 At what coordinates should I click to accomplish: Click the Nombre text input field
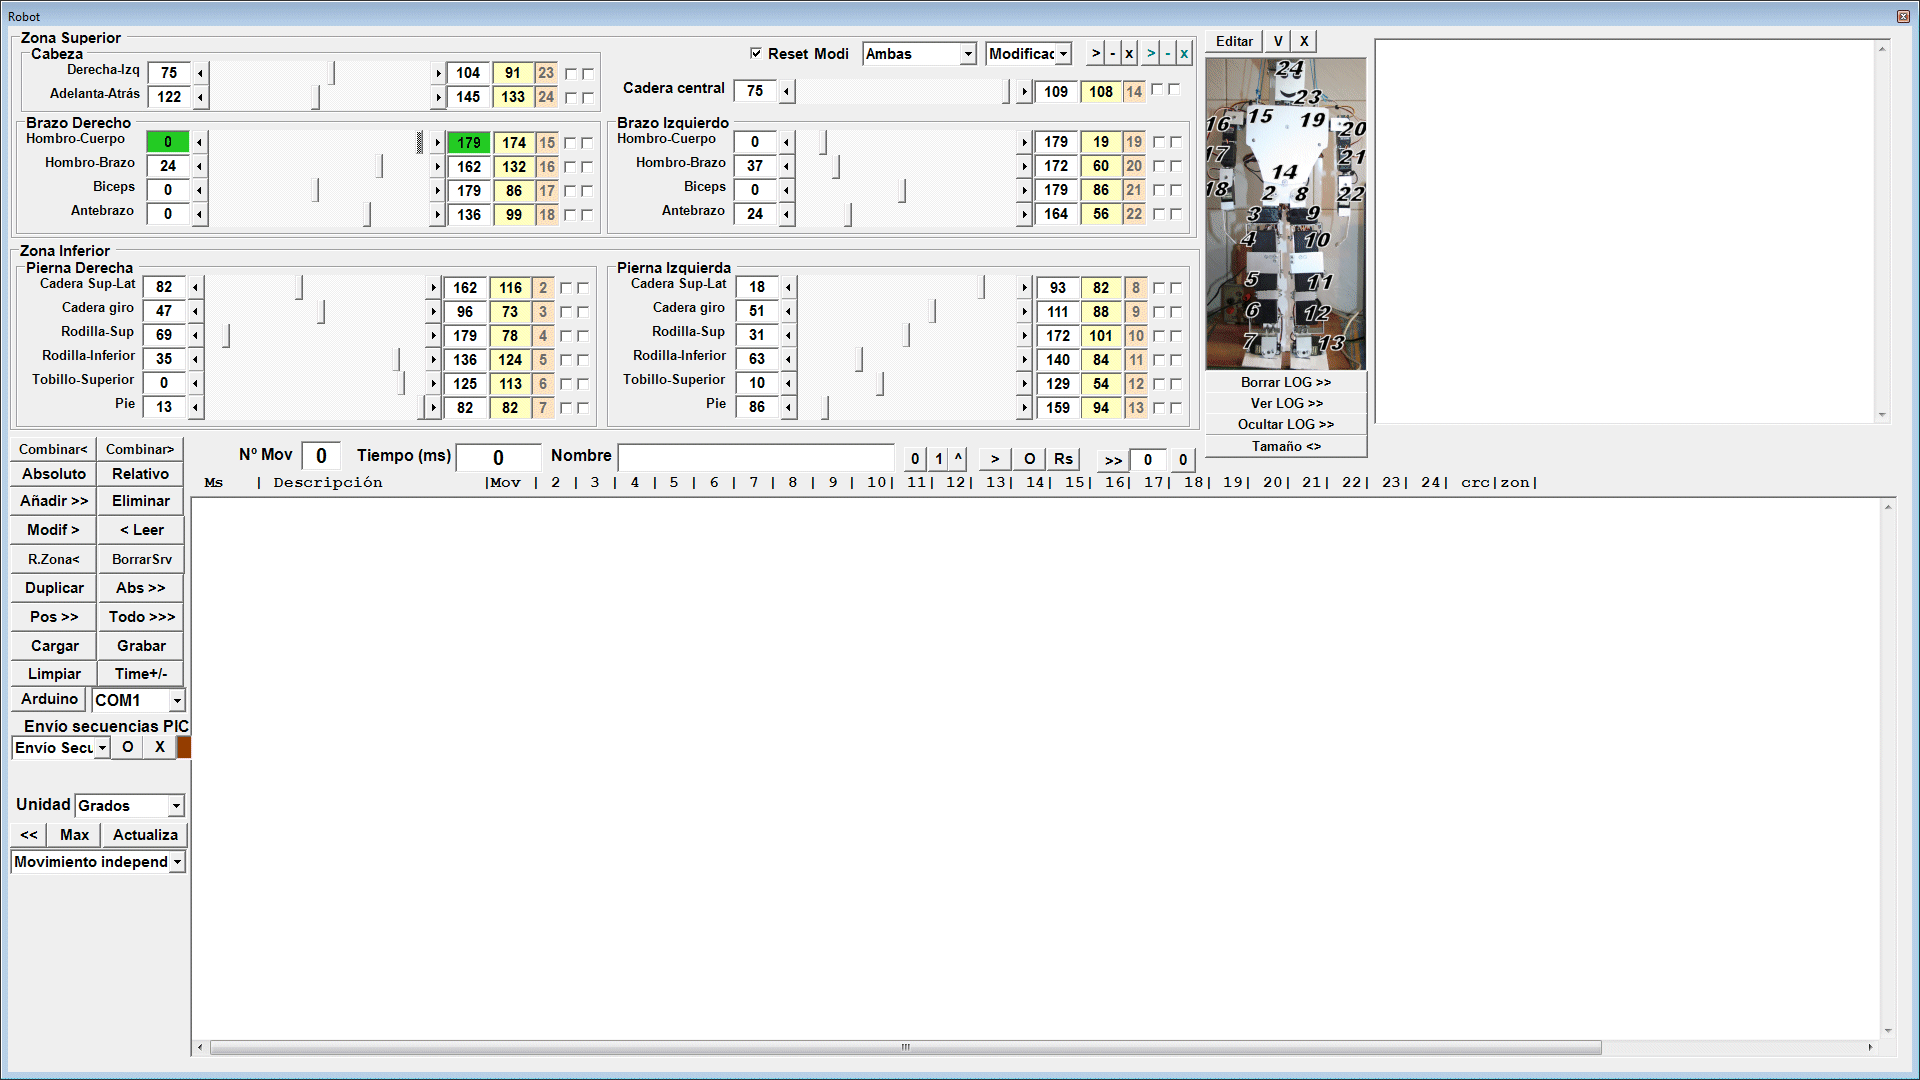[756, 458]
